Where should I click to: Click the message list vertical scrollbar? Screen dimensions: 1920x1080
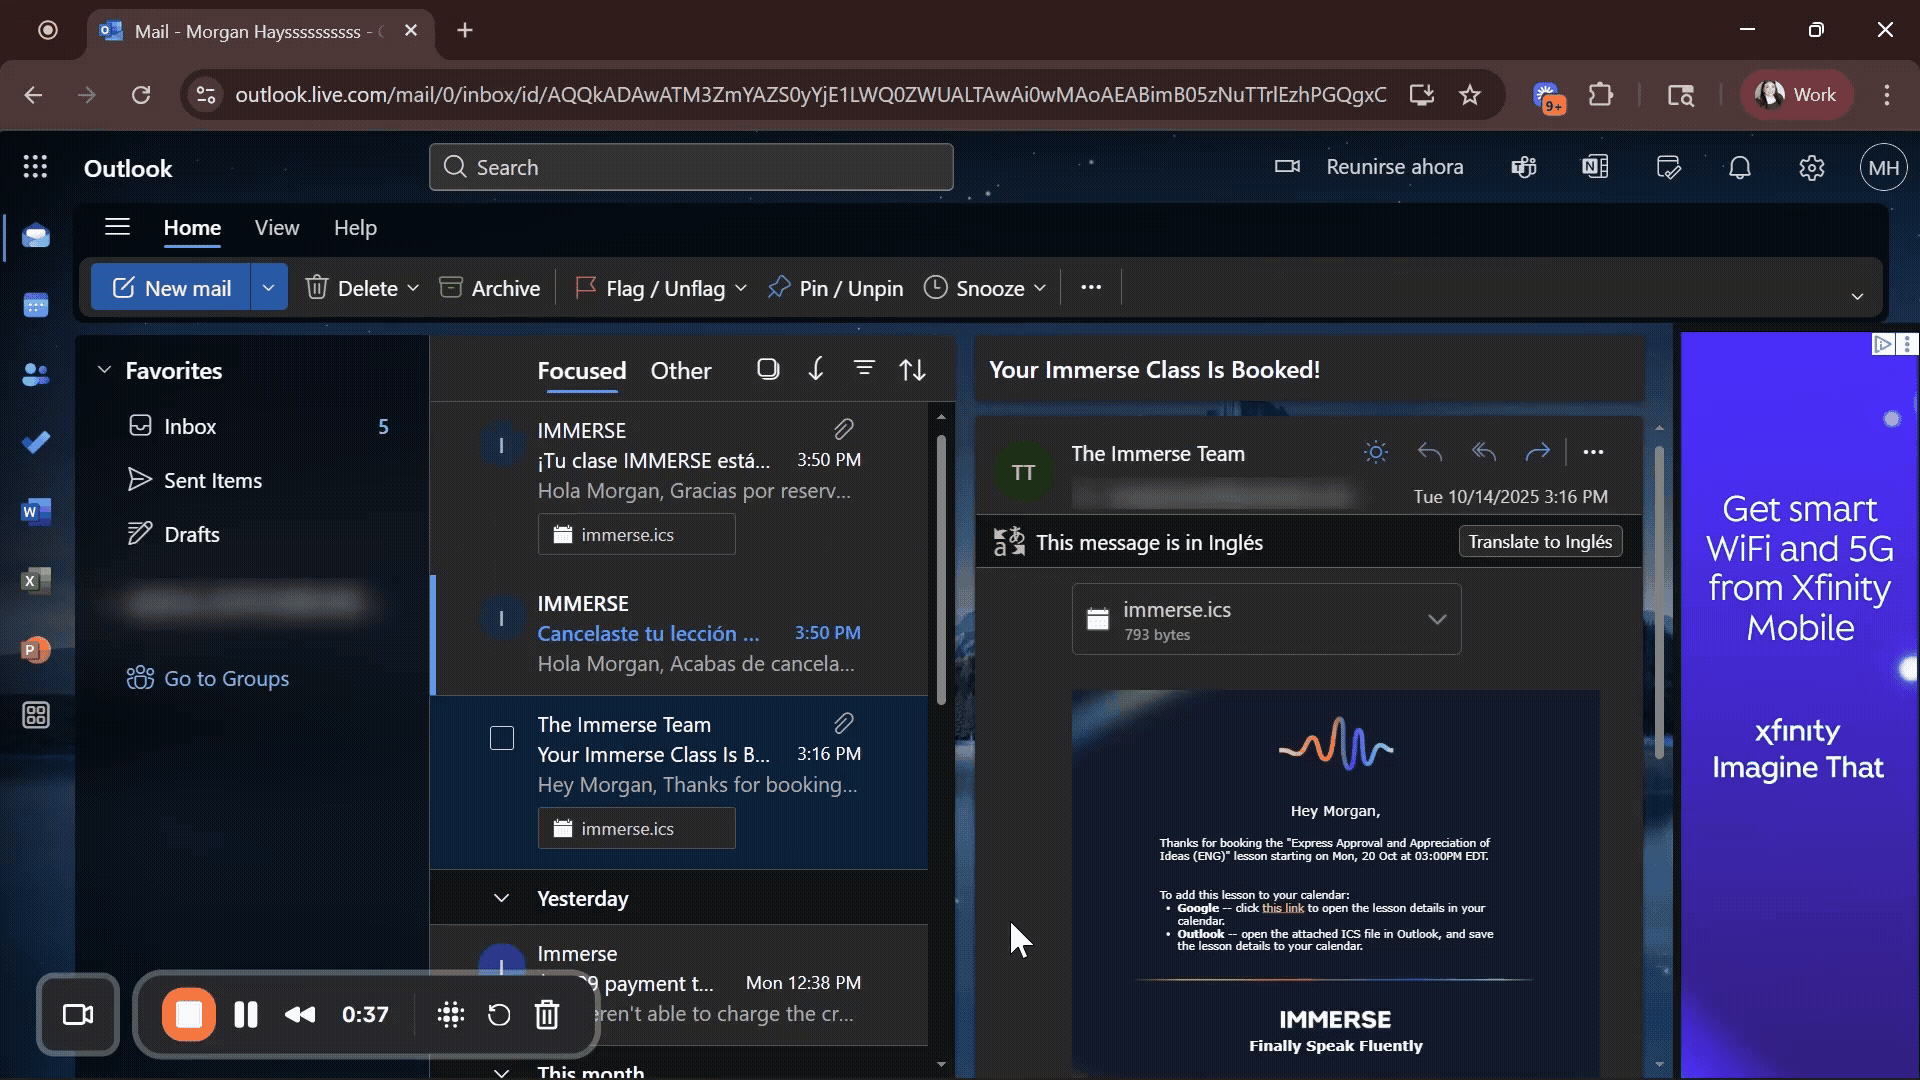coord(940,570)
